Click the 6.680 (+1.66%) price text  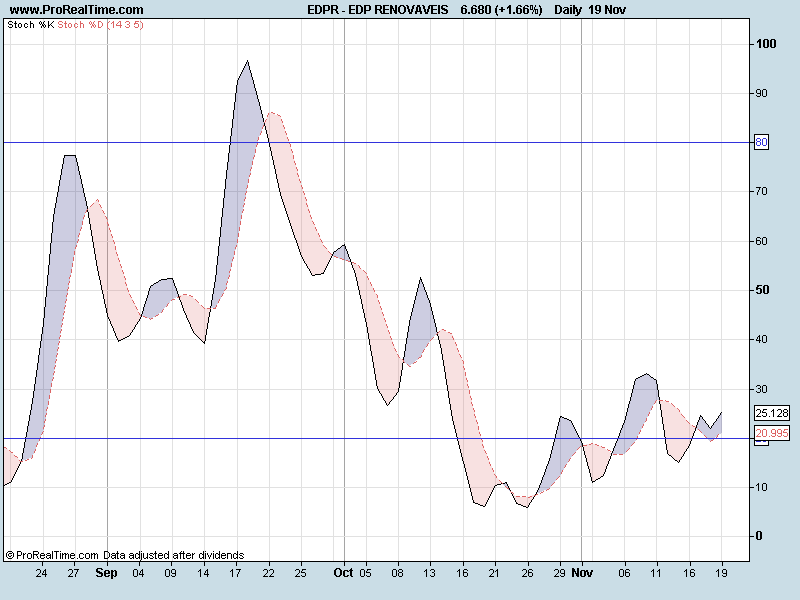(x=501, y=10)
